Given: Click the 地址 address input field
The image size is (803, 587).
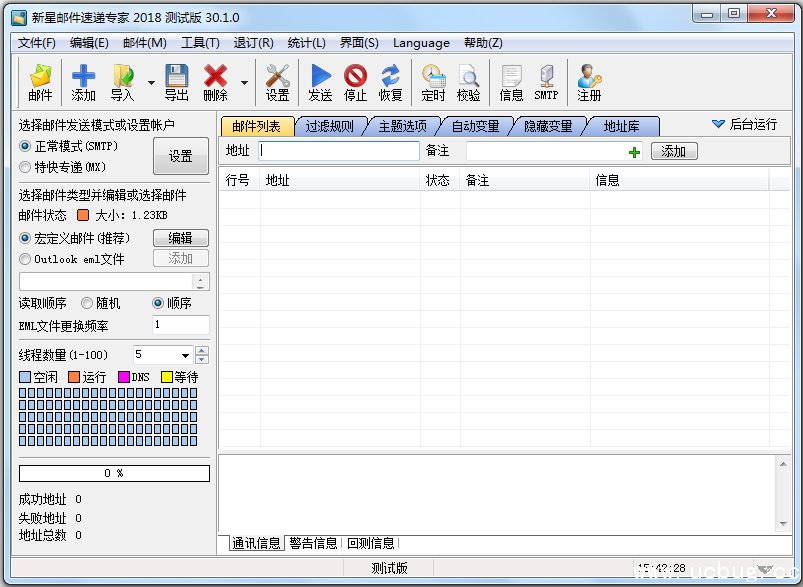Looking at the screenshot, I should tap(339, 151).
